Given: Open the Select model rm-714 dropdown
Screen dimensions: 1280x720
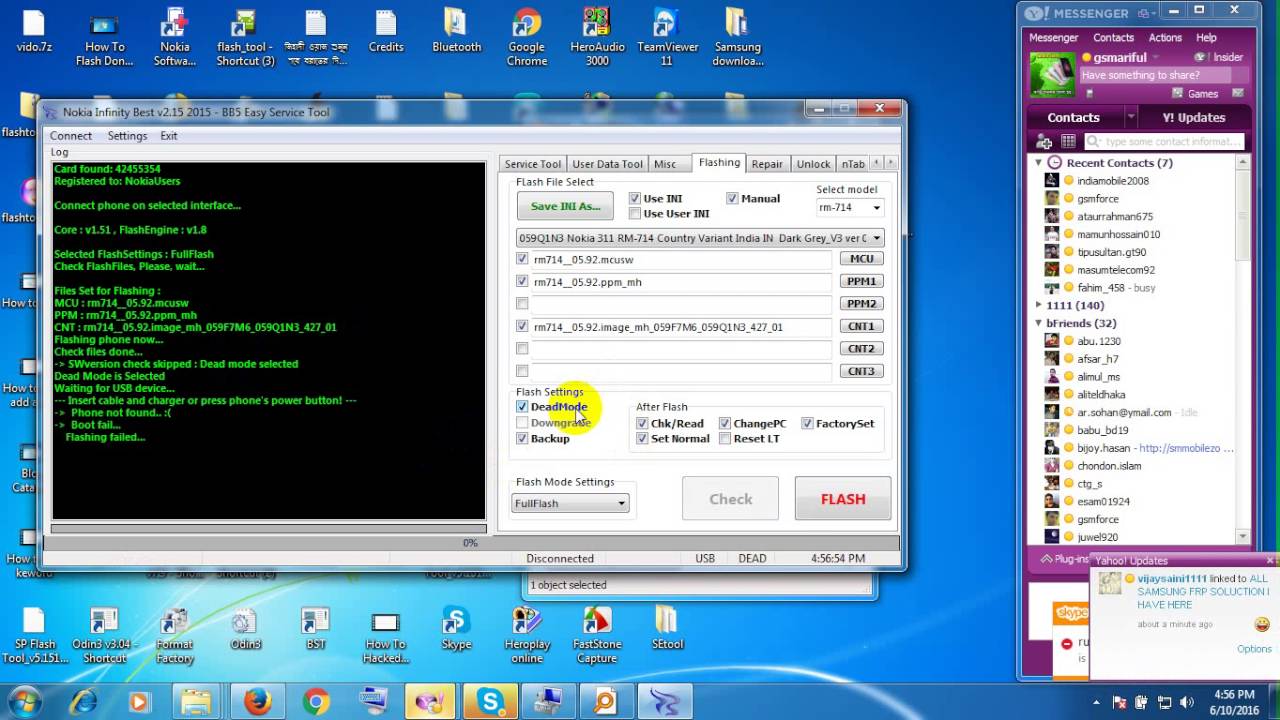Looking at the screenshot, I should pyautogui.click(x=850, y=208).
